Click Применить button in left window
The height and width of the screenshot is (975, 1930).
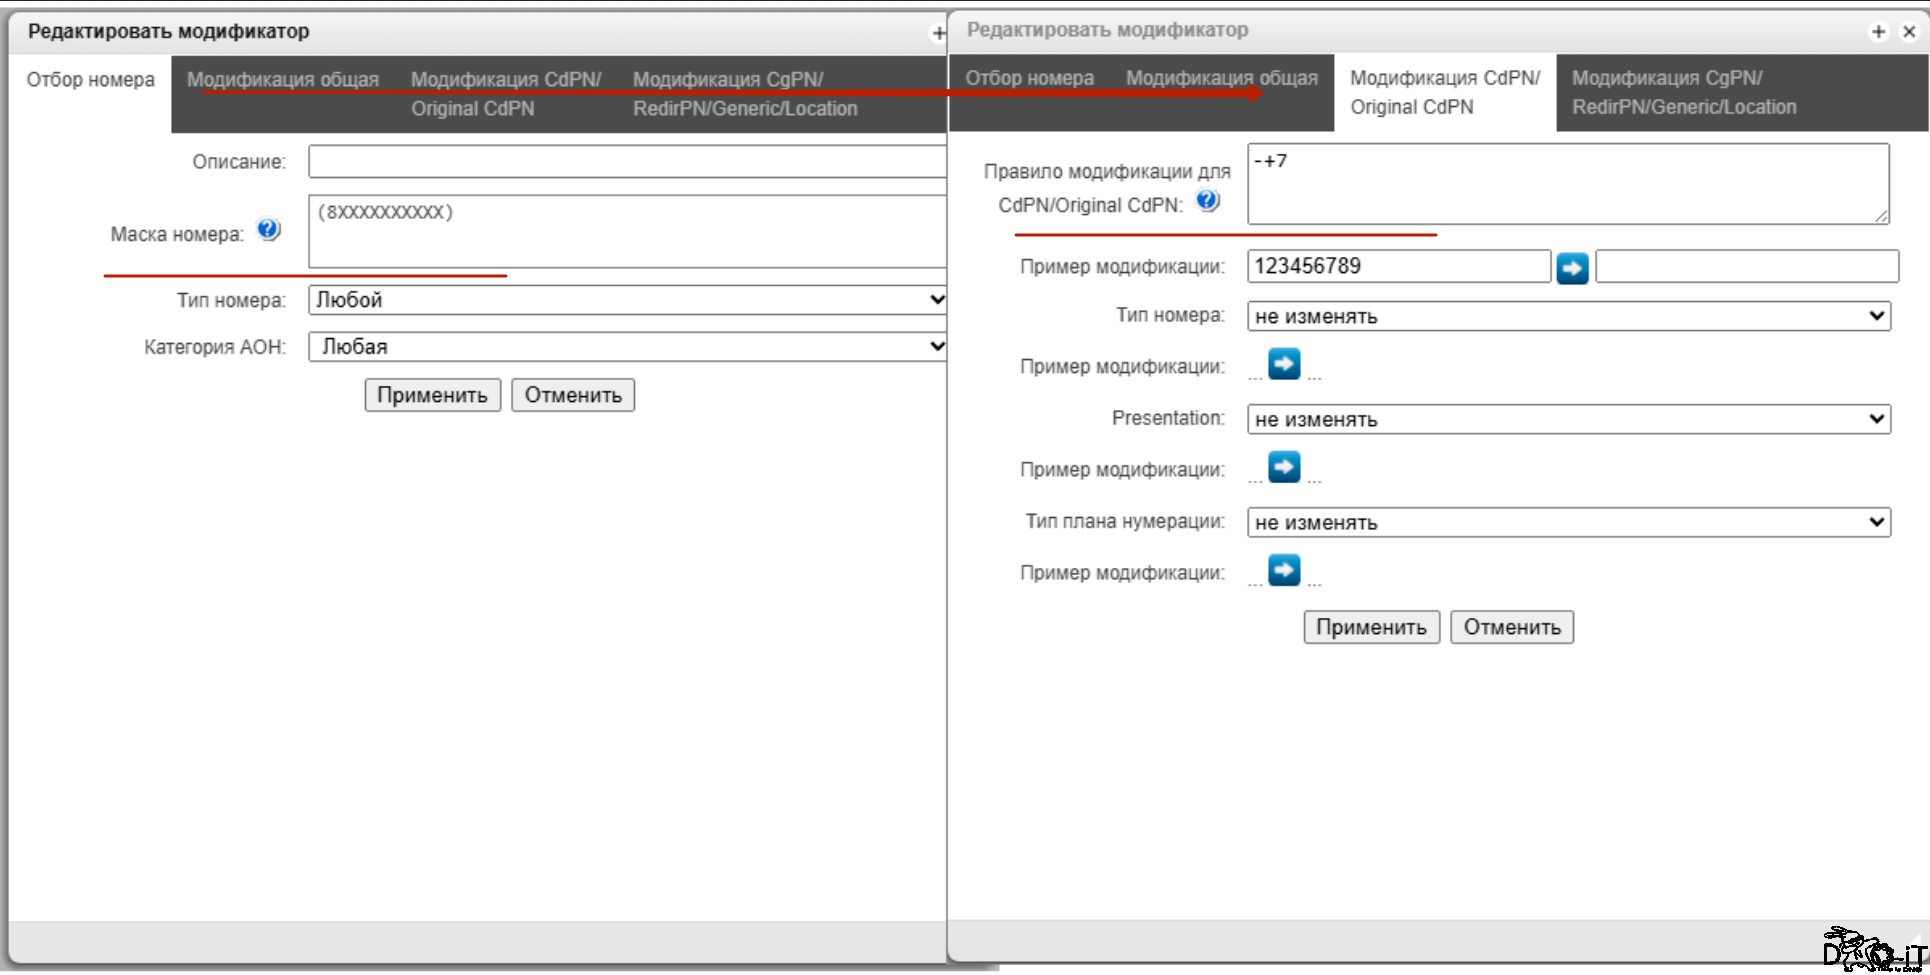[x=432, y=395]
